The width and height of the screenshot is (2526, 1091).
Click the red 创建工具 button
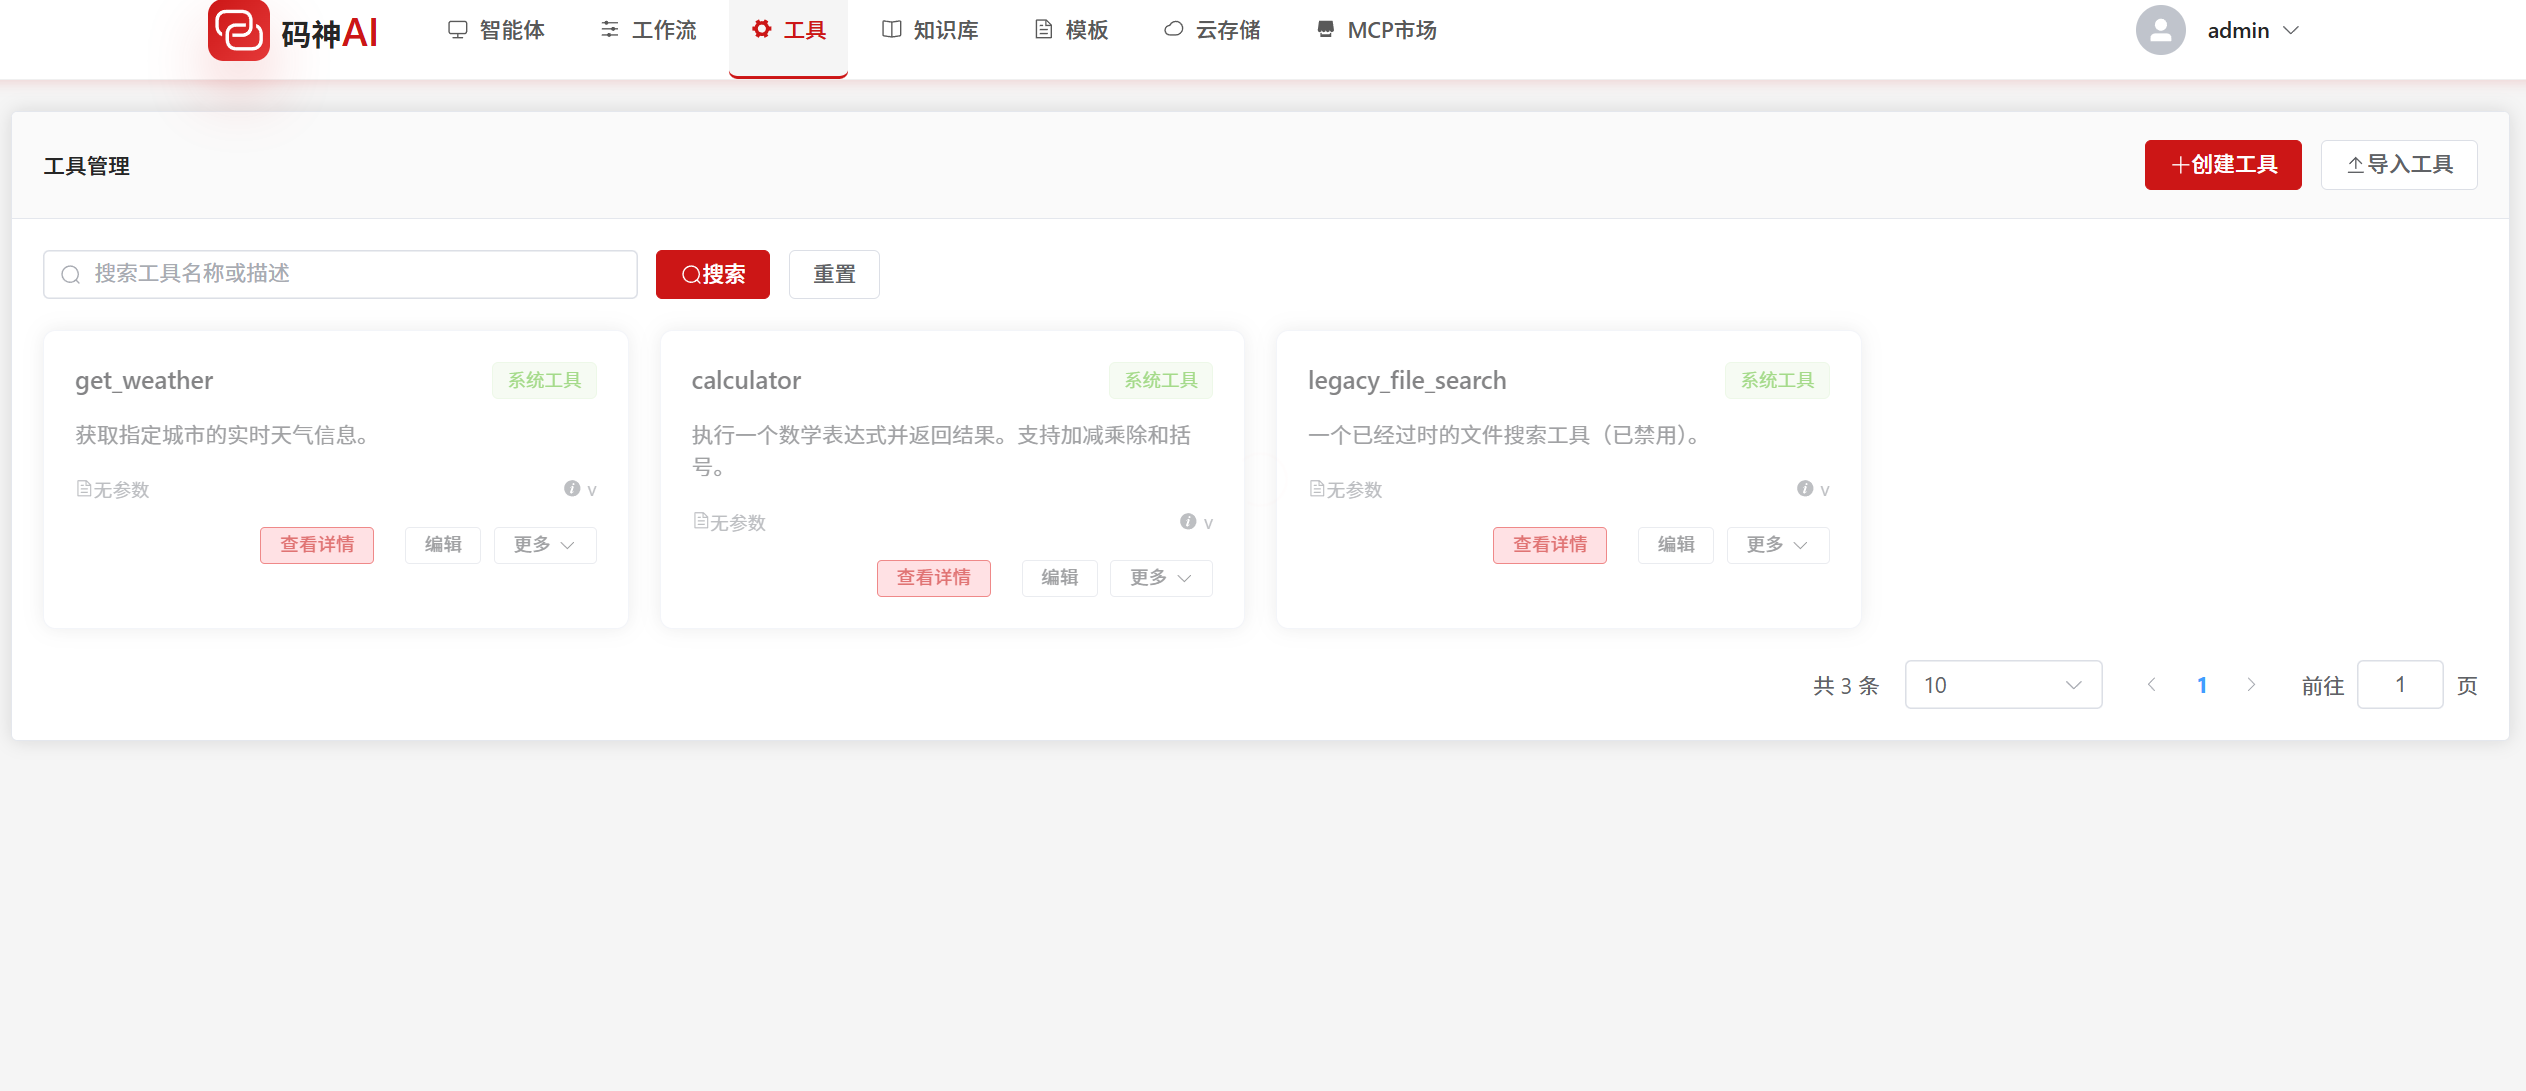(x=2222, y=165)
